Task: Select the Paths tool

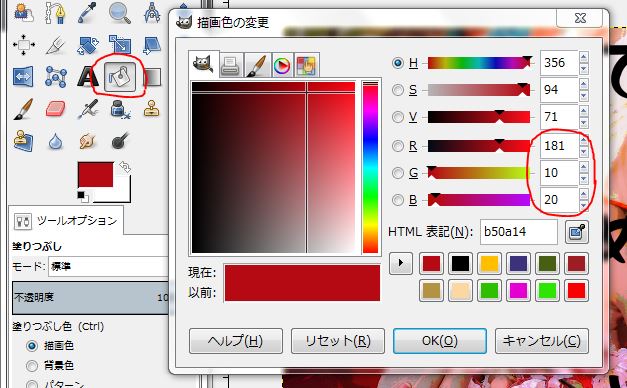Action: pyautogui.click(x=55, y=13)
